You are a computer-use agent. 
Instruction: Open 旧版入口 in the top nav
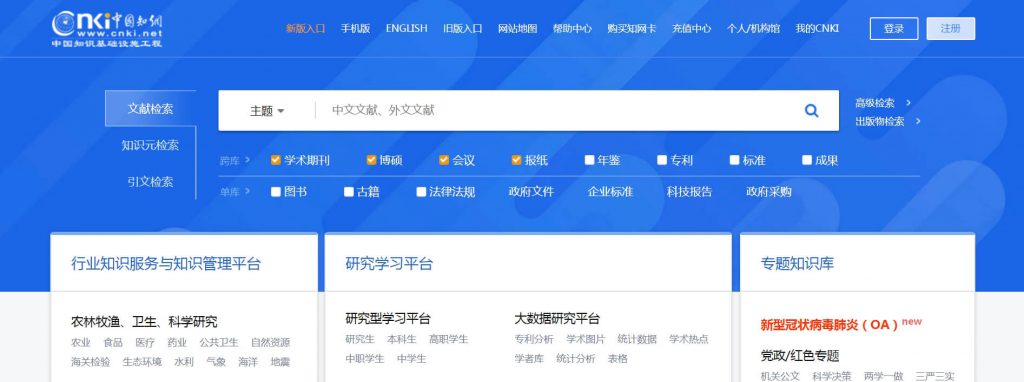(462, 29)
